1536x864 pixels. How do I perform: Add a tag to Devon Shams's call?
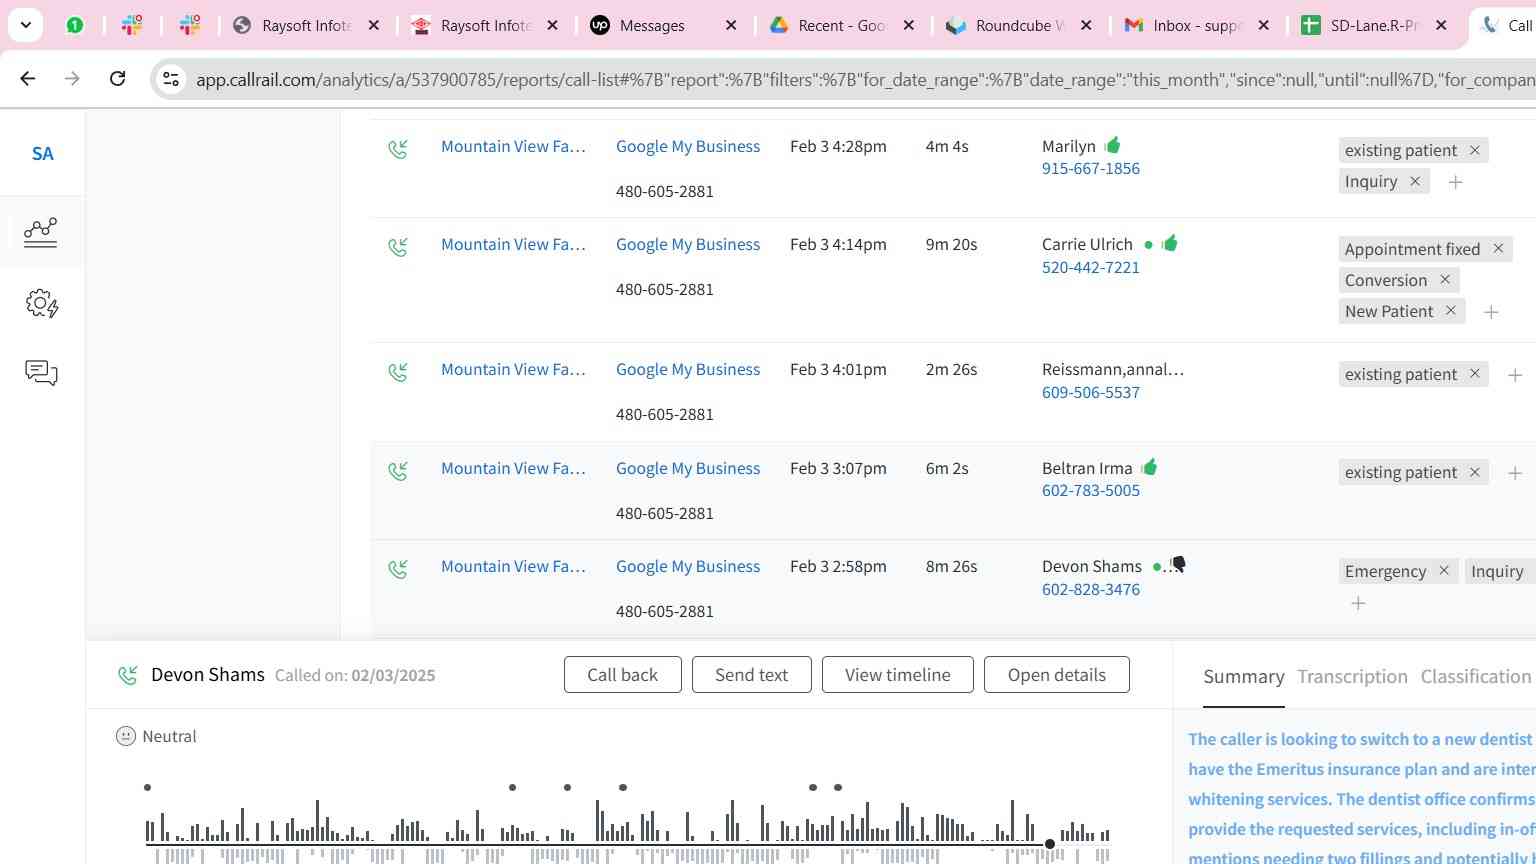tap(1358, 603)
